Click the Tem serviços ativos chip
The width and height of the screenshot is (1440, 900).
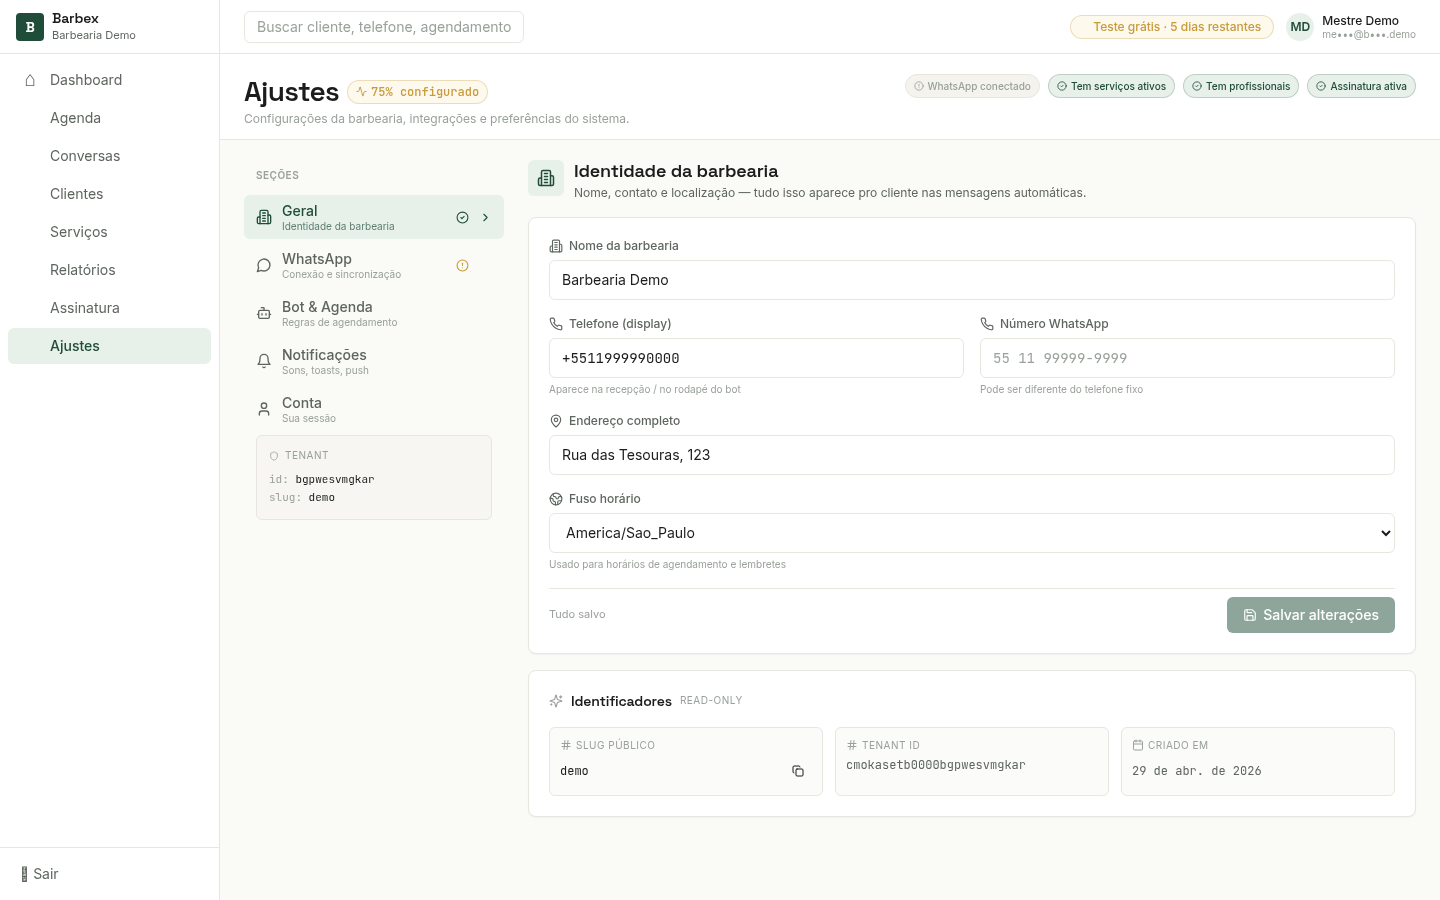1111,86
